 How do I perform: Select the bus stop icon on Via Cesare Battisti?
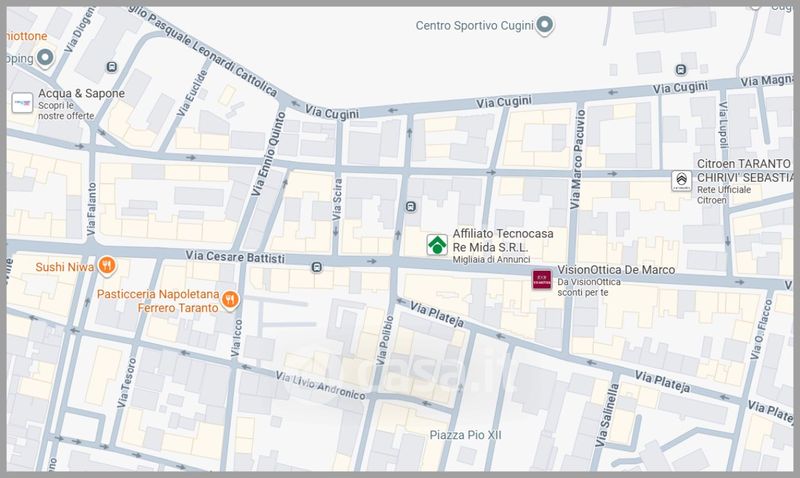(317, 267)
